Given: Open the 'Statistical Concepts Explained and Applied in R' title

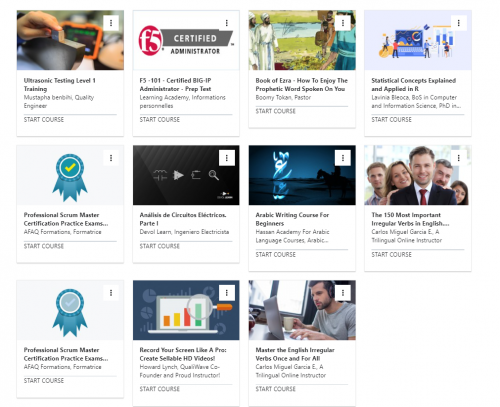Looking at the screenshot, I should (414, 85).
